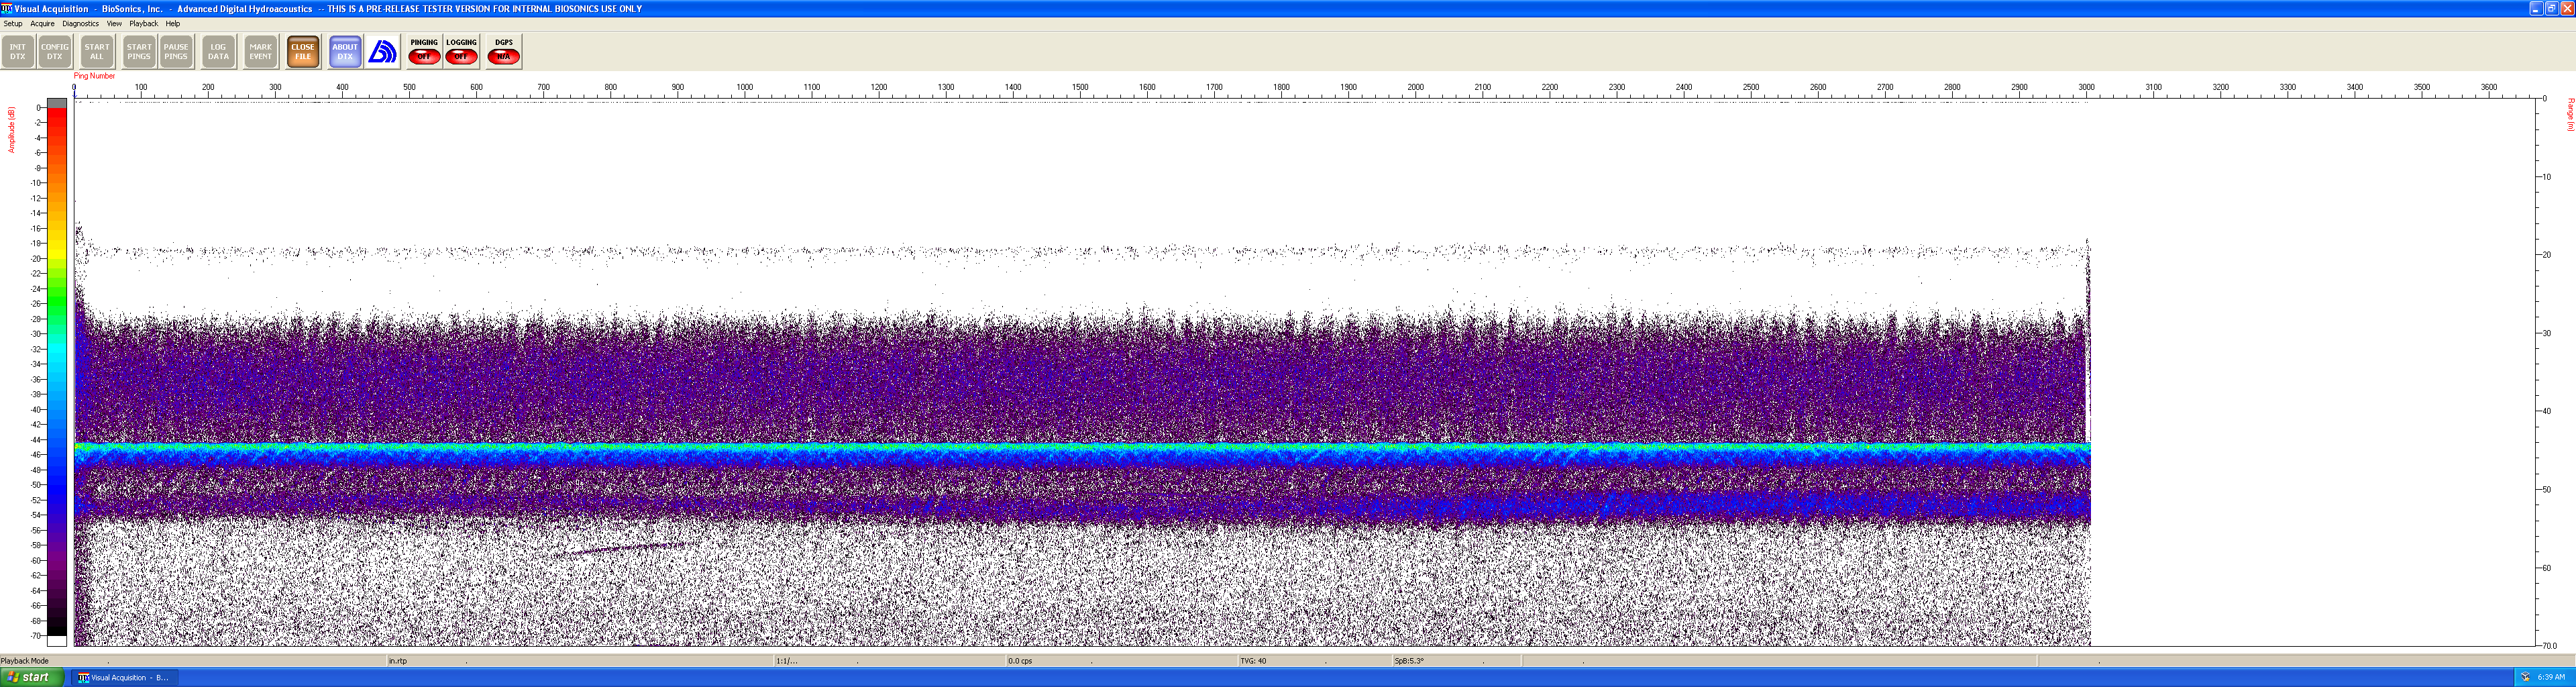Click the START ALL toolbar button
2576x687 pixels.
97,52
